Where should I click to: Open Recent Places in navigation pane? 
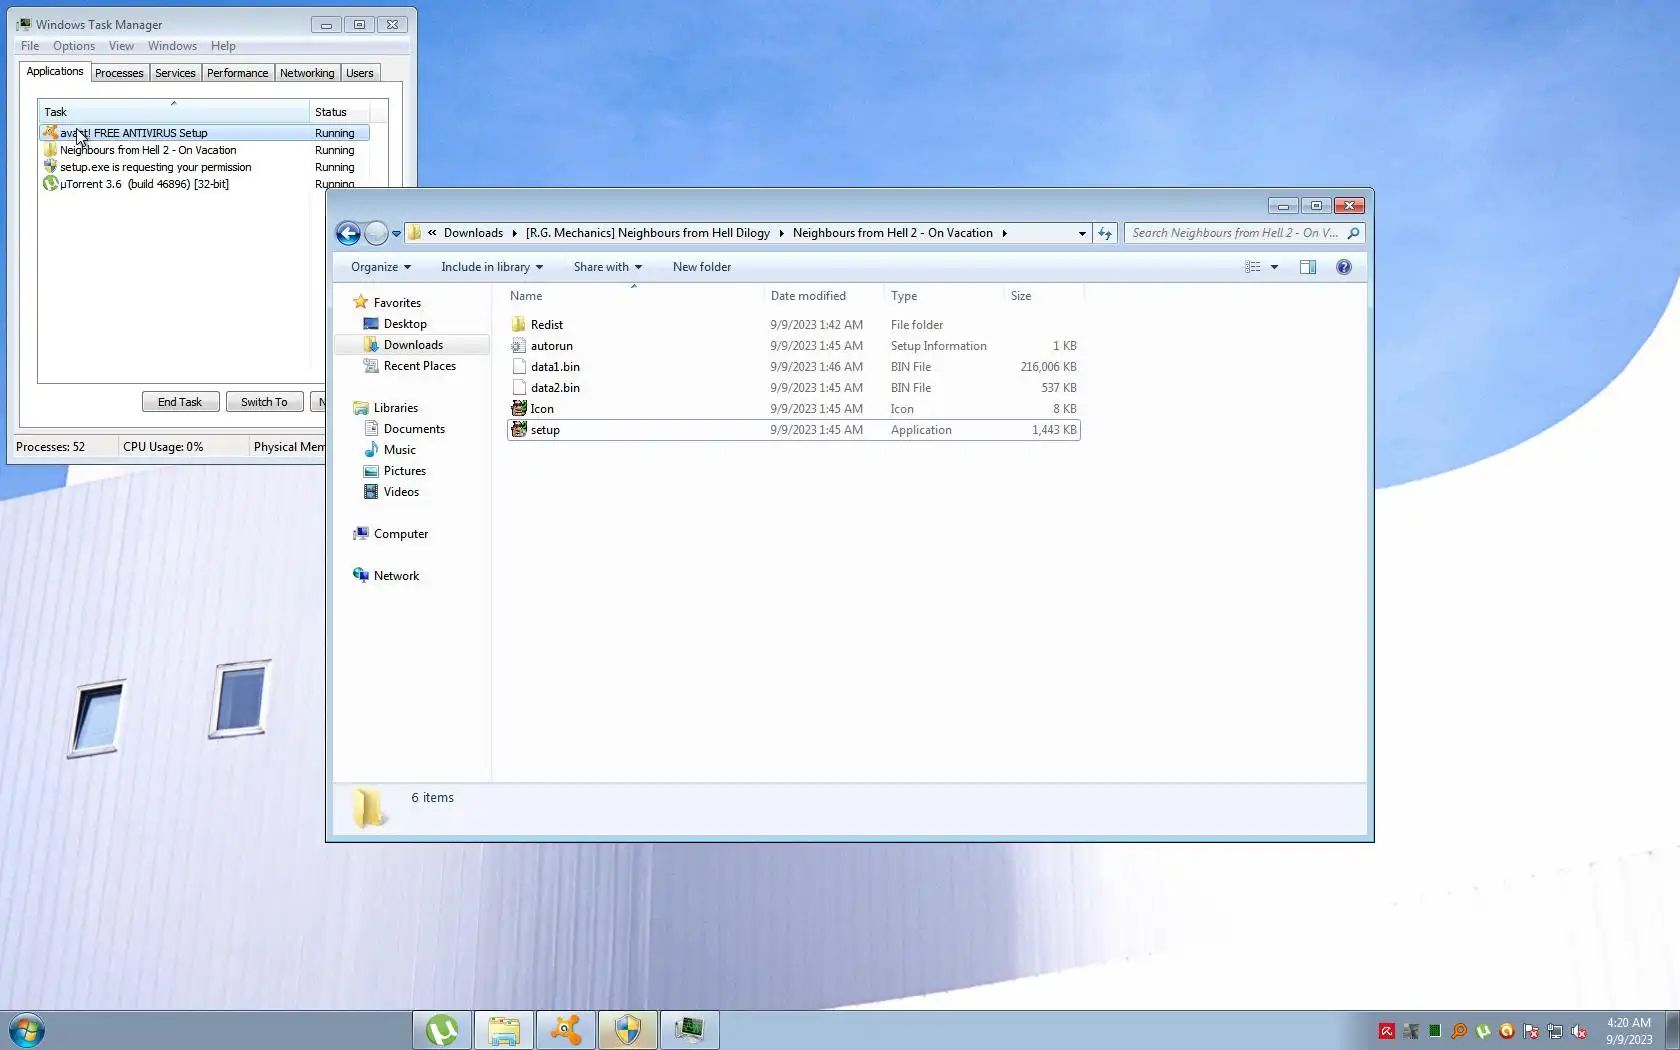420,366
